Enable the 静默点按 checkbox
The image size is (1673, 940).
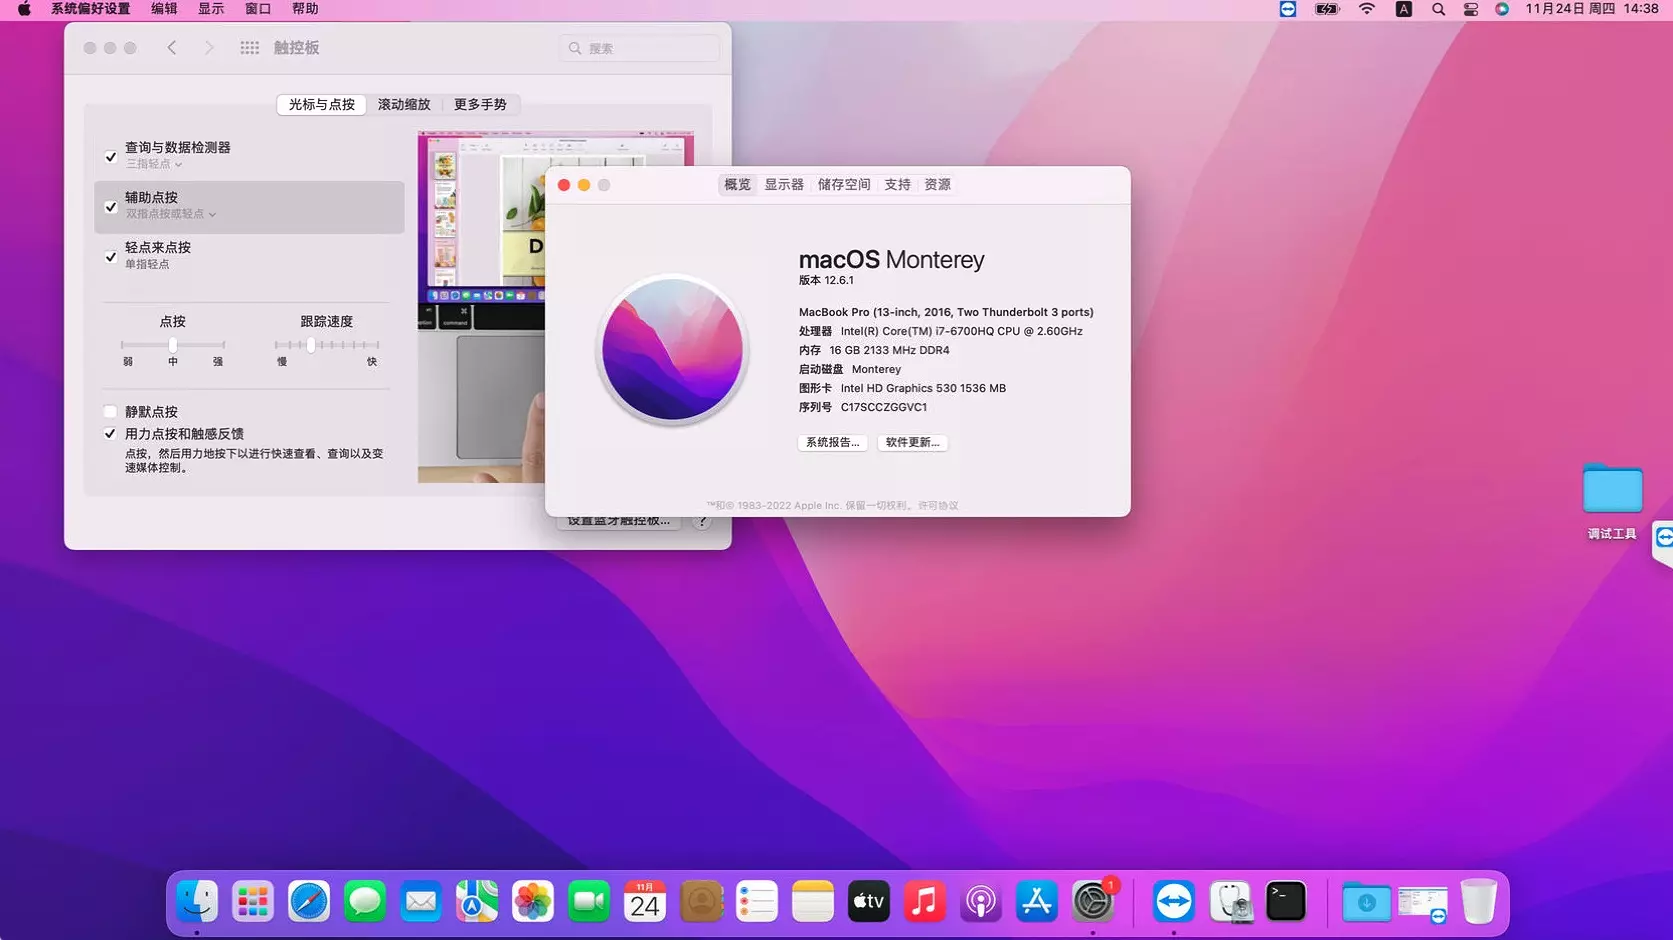tap(110, 411)
